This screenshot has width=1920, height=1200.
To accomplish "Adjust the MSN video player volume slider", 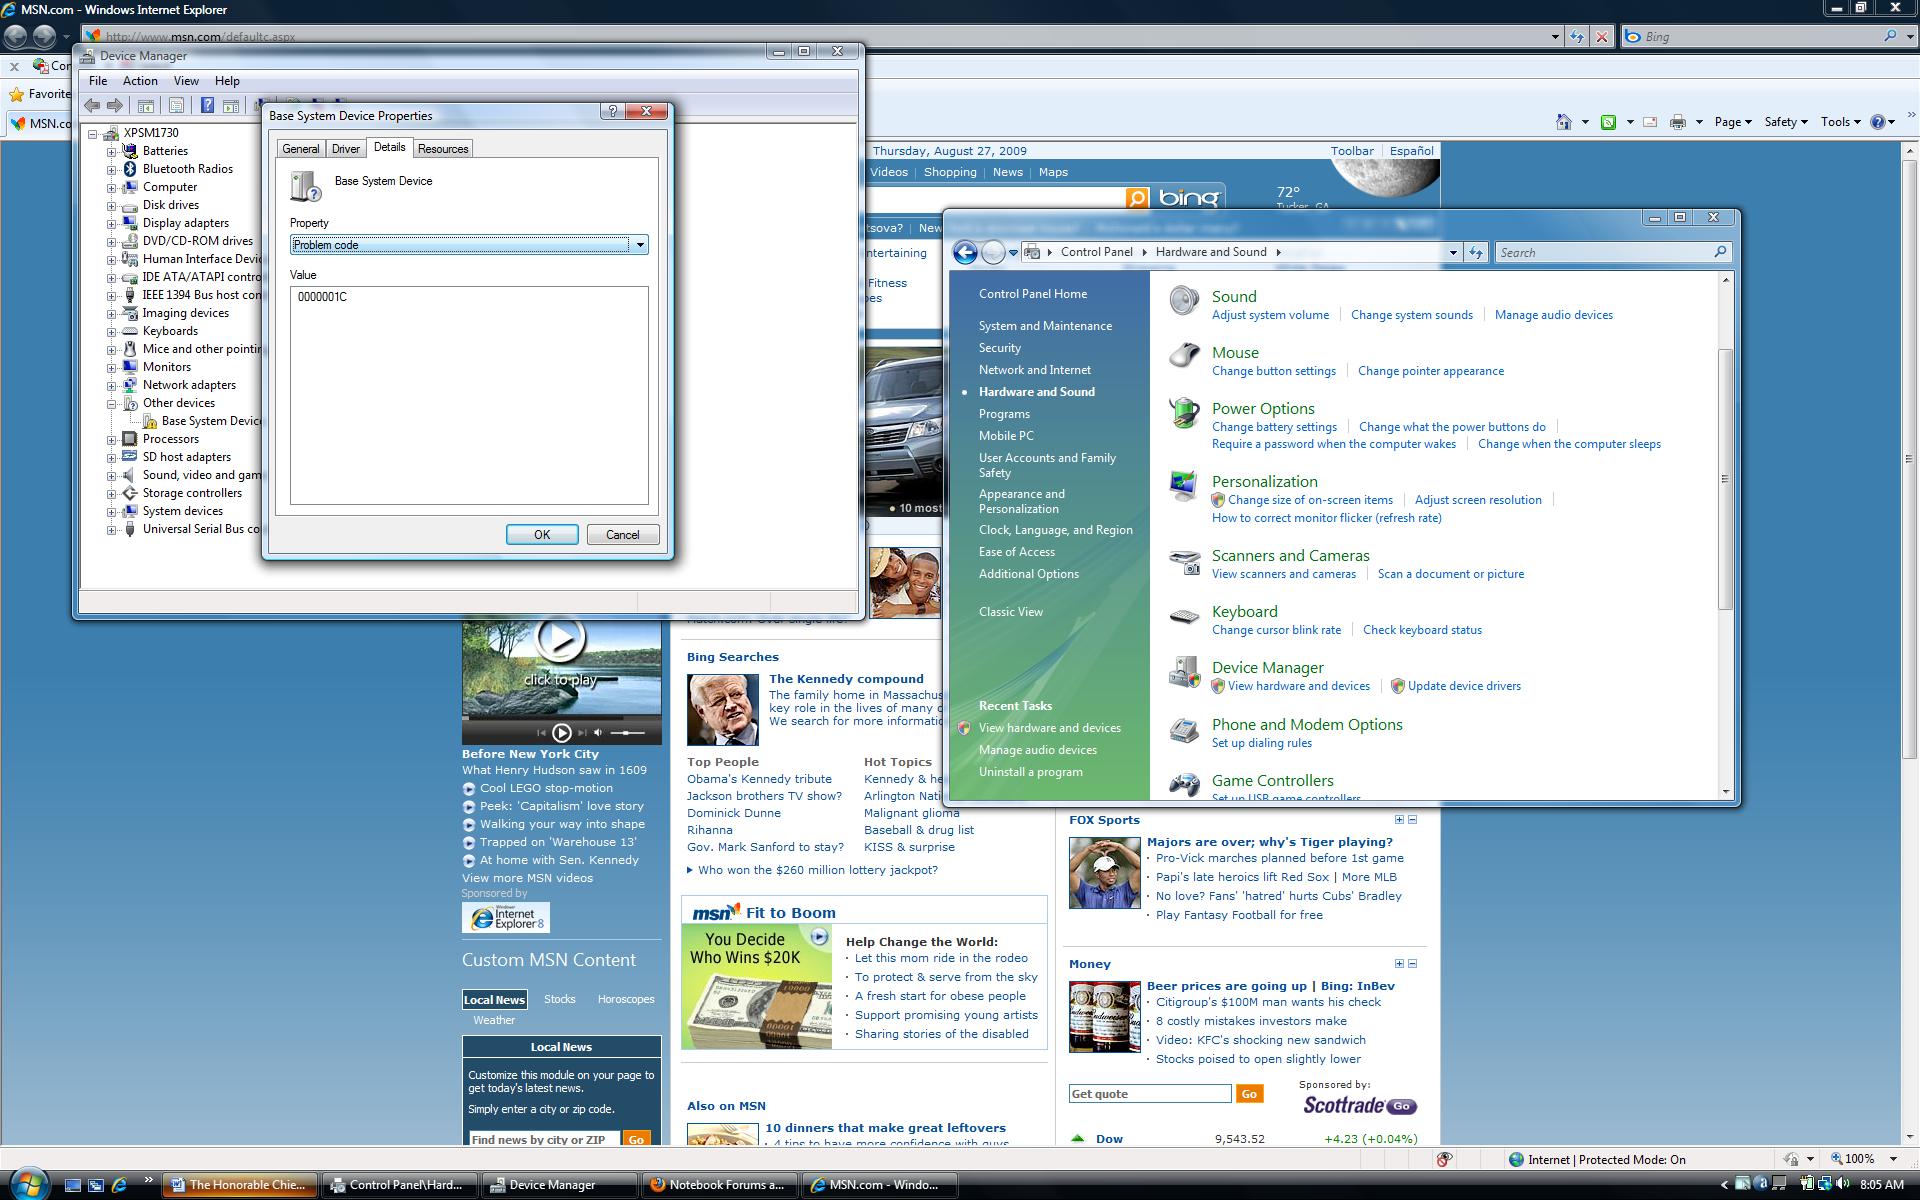I will pyautogui.click(x=627, y=733).
